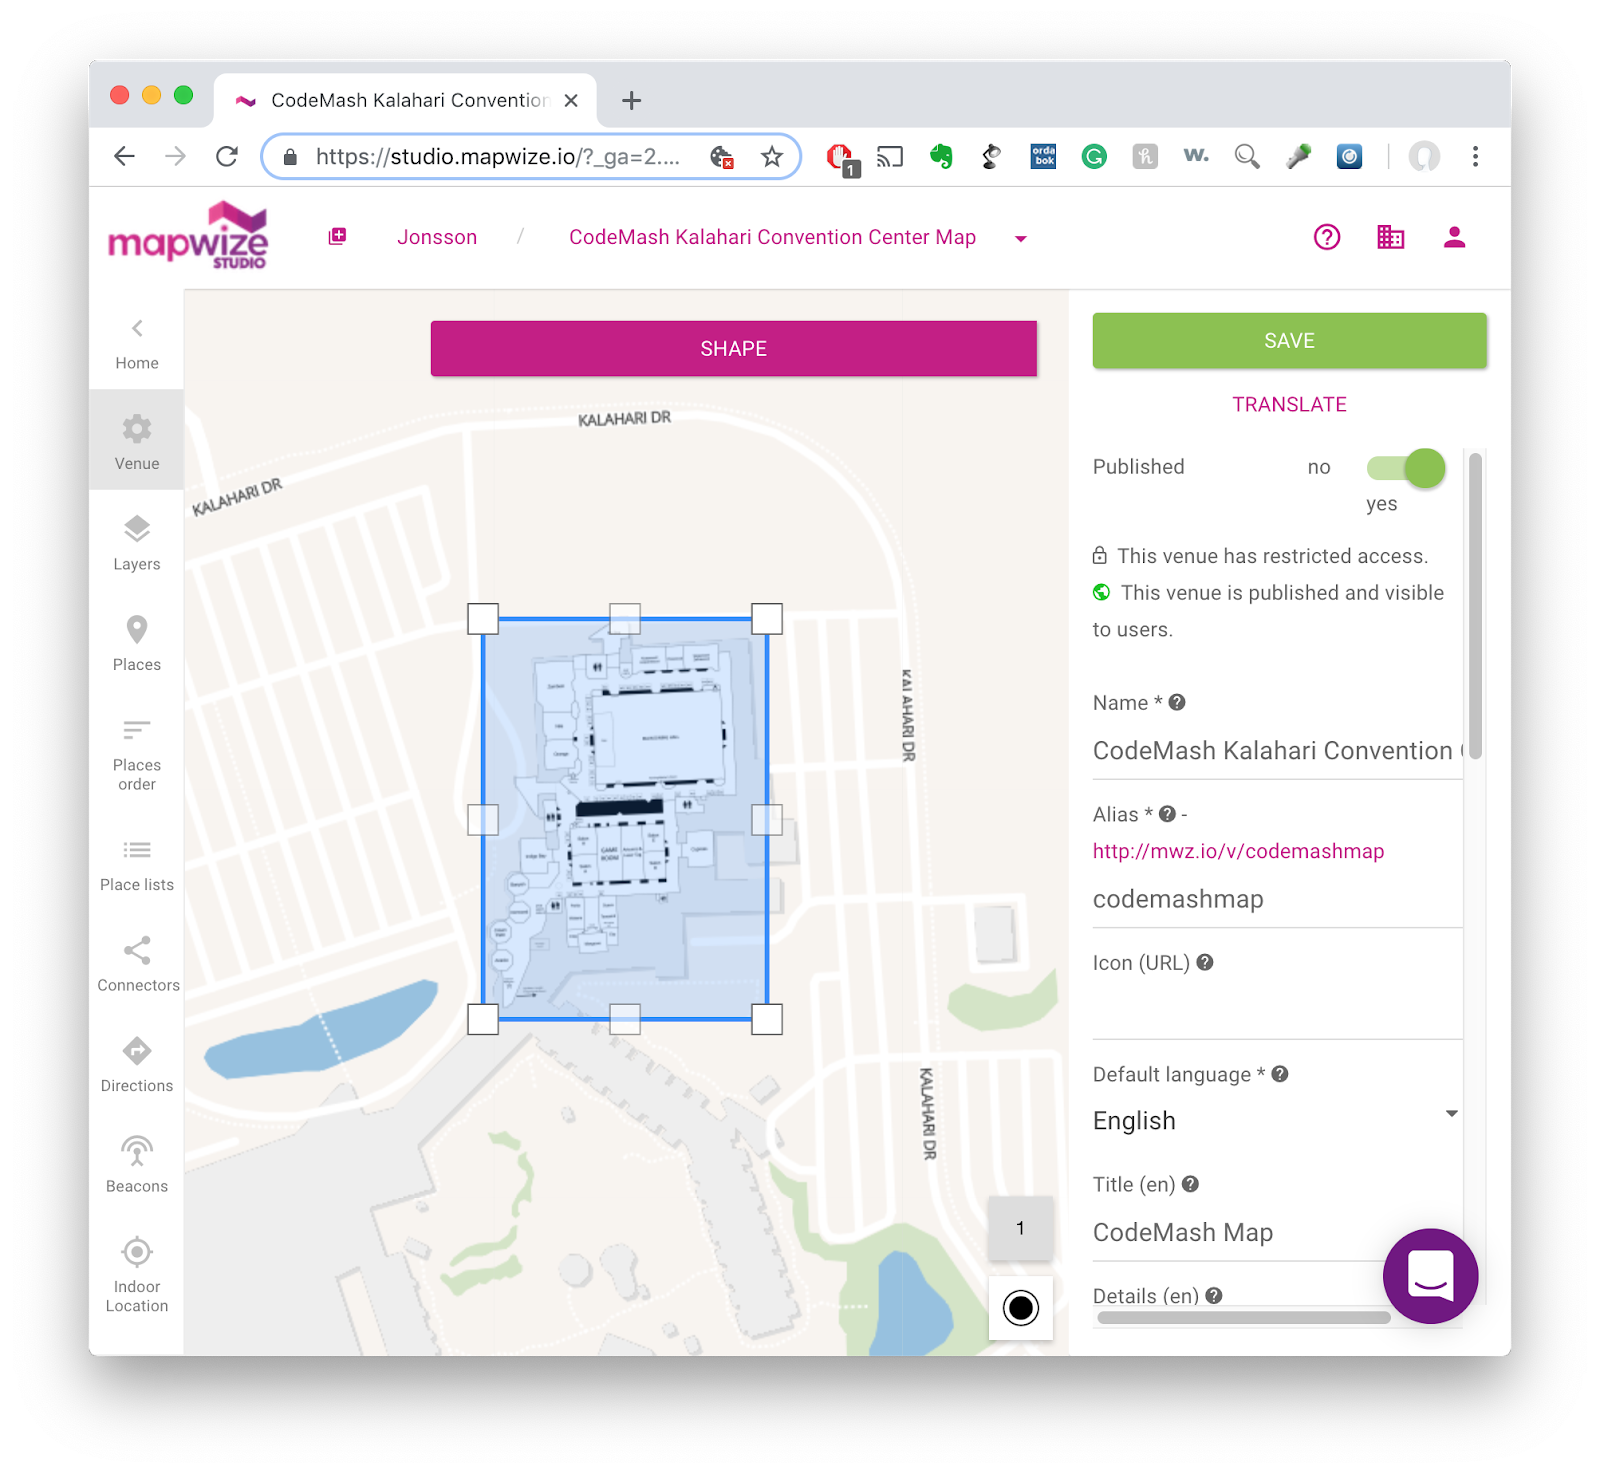
Task: Open the help question mark icon in header
Action: (1327, 237)
